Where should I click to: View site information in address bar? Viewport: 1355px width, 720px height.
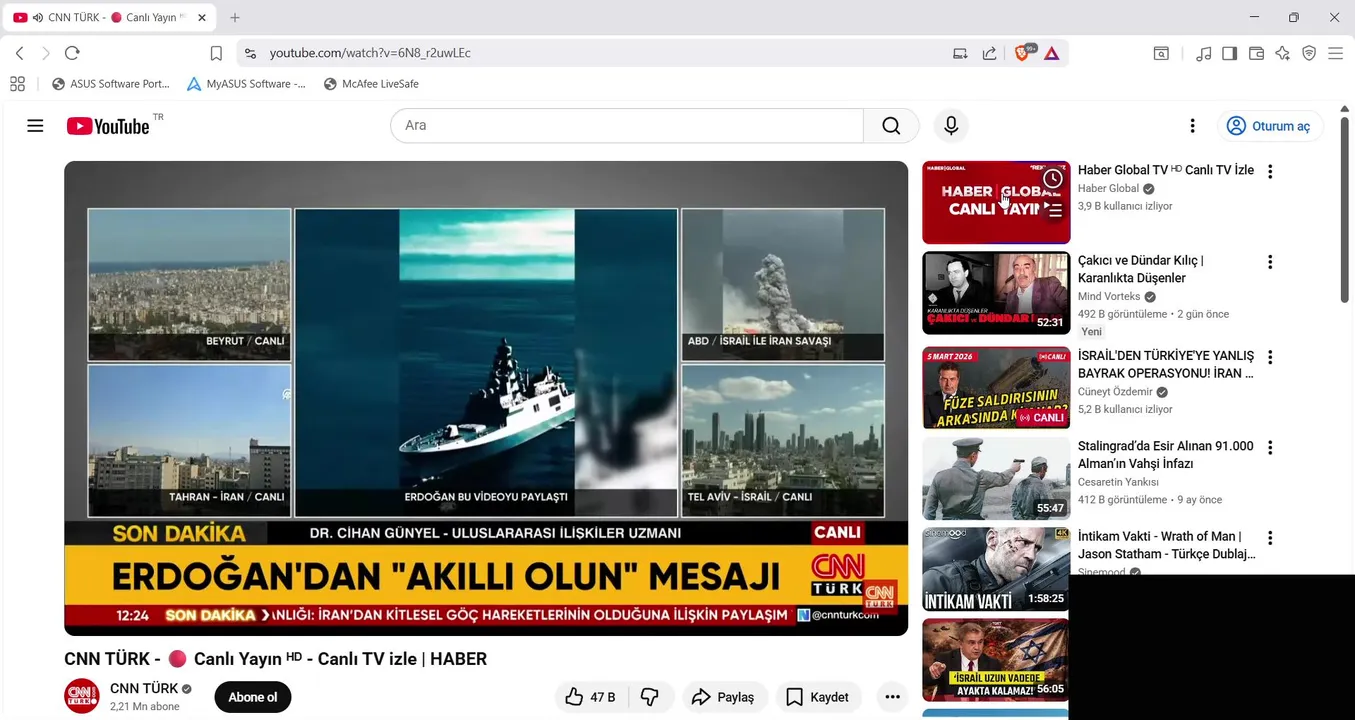tap(250, 53)
